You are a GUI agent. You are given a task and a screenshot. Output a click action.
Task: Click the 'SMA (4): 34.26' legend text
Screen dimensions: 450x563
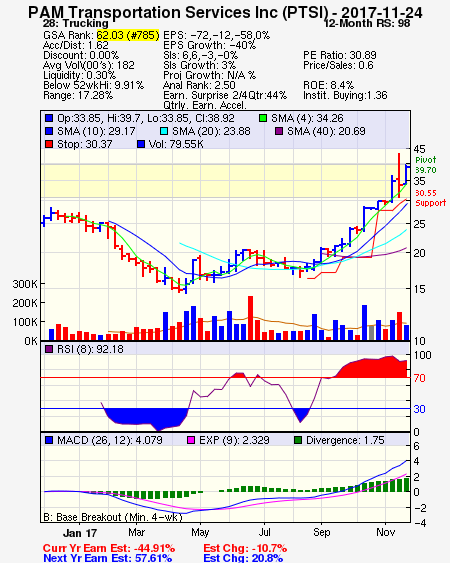click(307, 118)
